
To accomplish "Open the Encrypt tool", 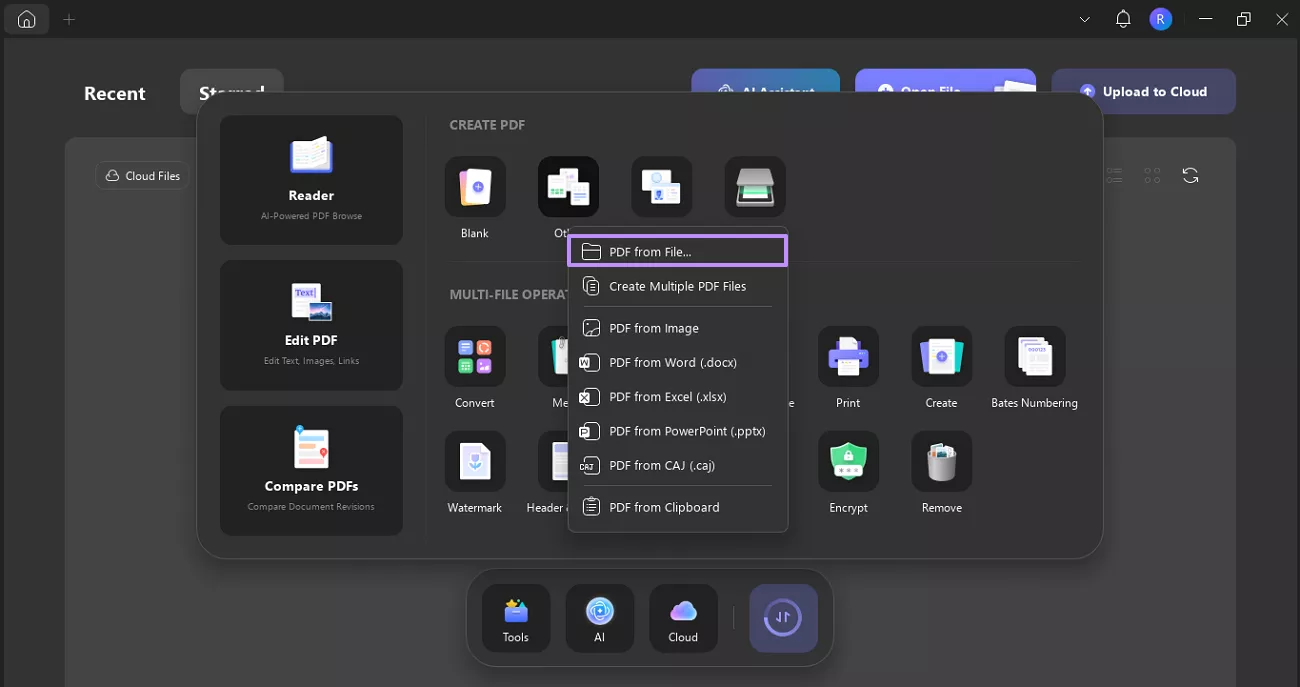I will tap(847, 461).
